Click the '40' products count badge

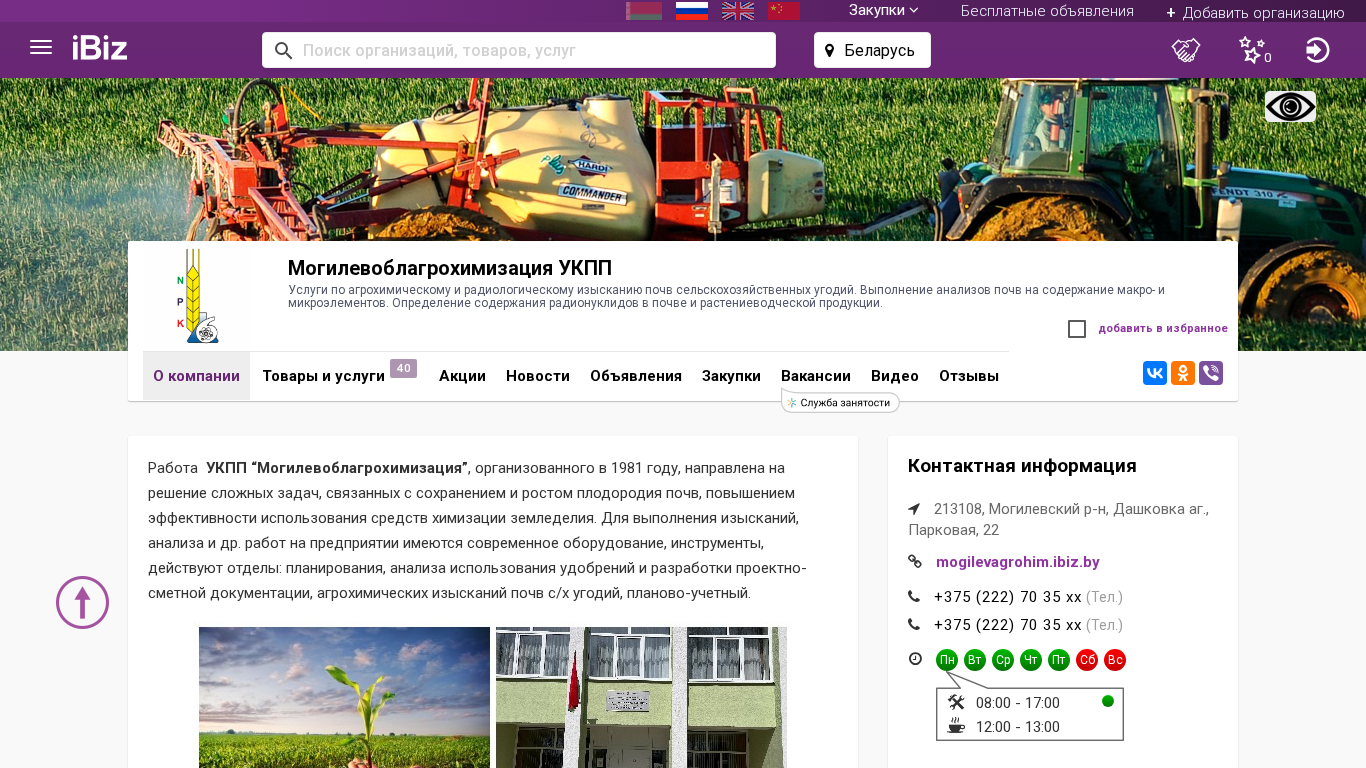tap(403, 368)
